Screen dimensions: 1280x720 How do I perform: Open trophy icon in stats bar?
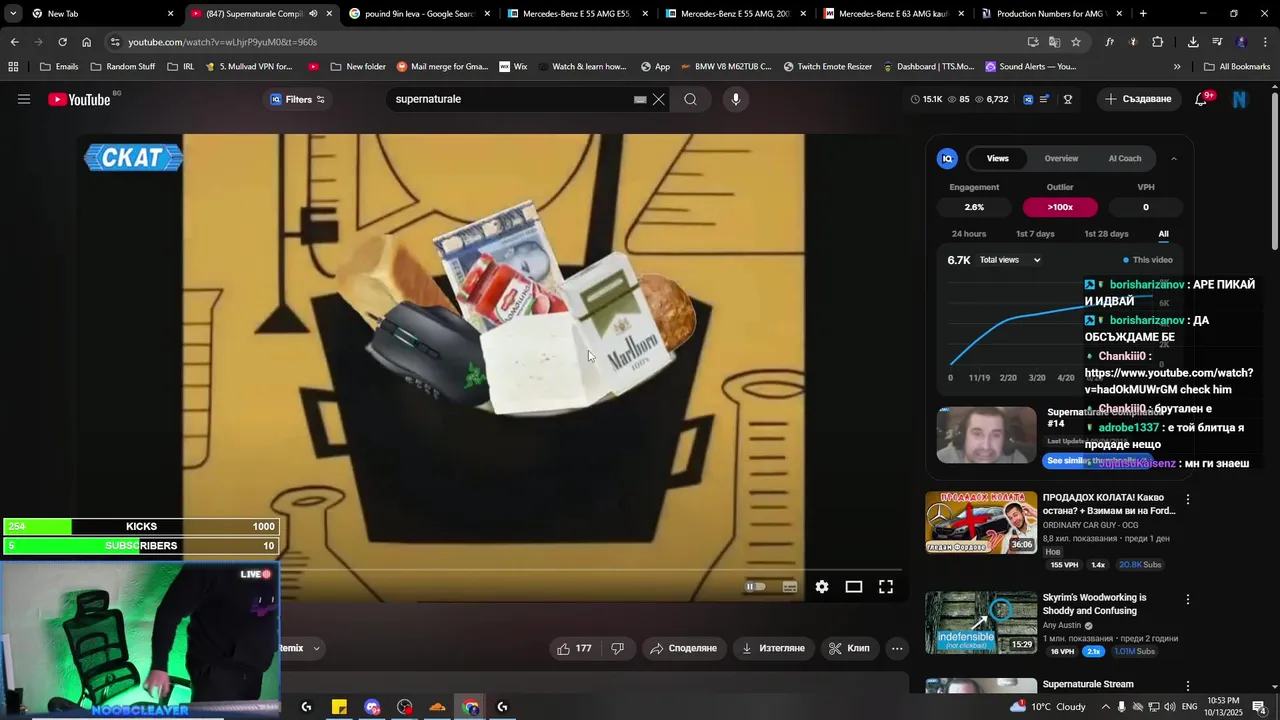coord(1068,99)
